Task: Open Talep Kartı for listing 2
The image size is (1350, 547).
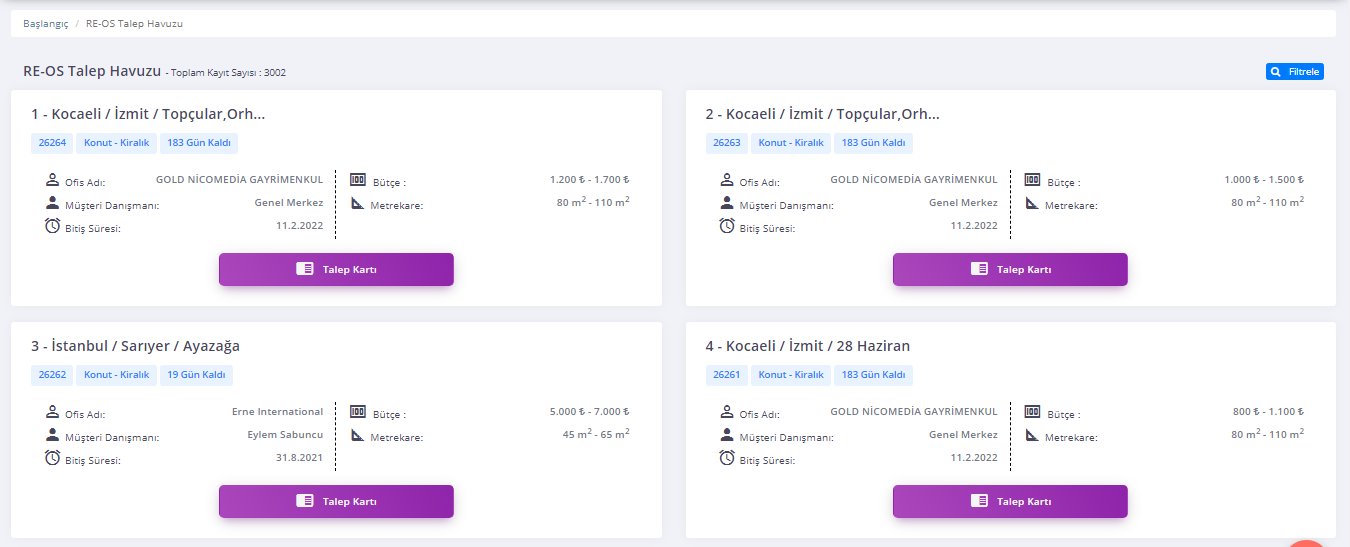Action: point(1010,269)
